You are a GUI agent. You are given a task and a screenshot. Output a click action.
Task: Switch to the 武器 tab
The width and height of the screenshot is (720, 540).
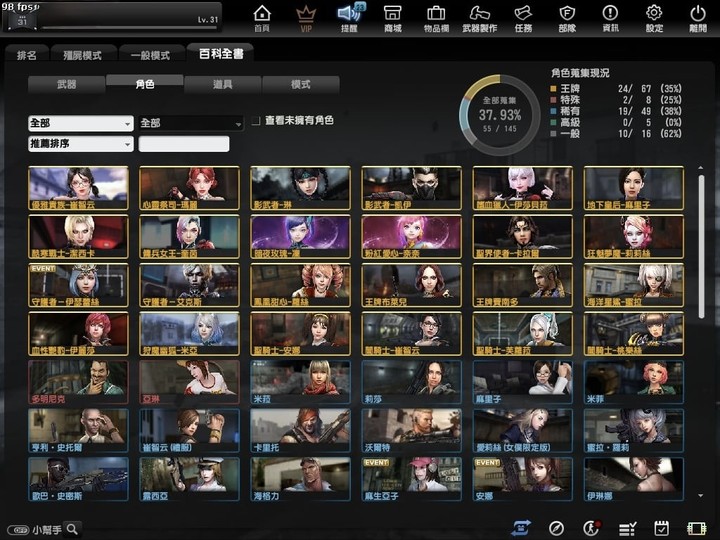pos(66,85)
